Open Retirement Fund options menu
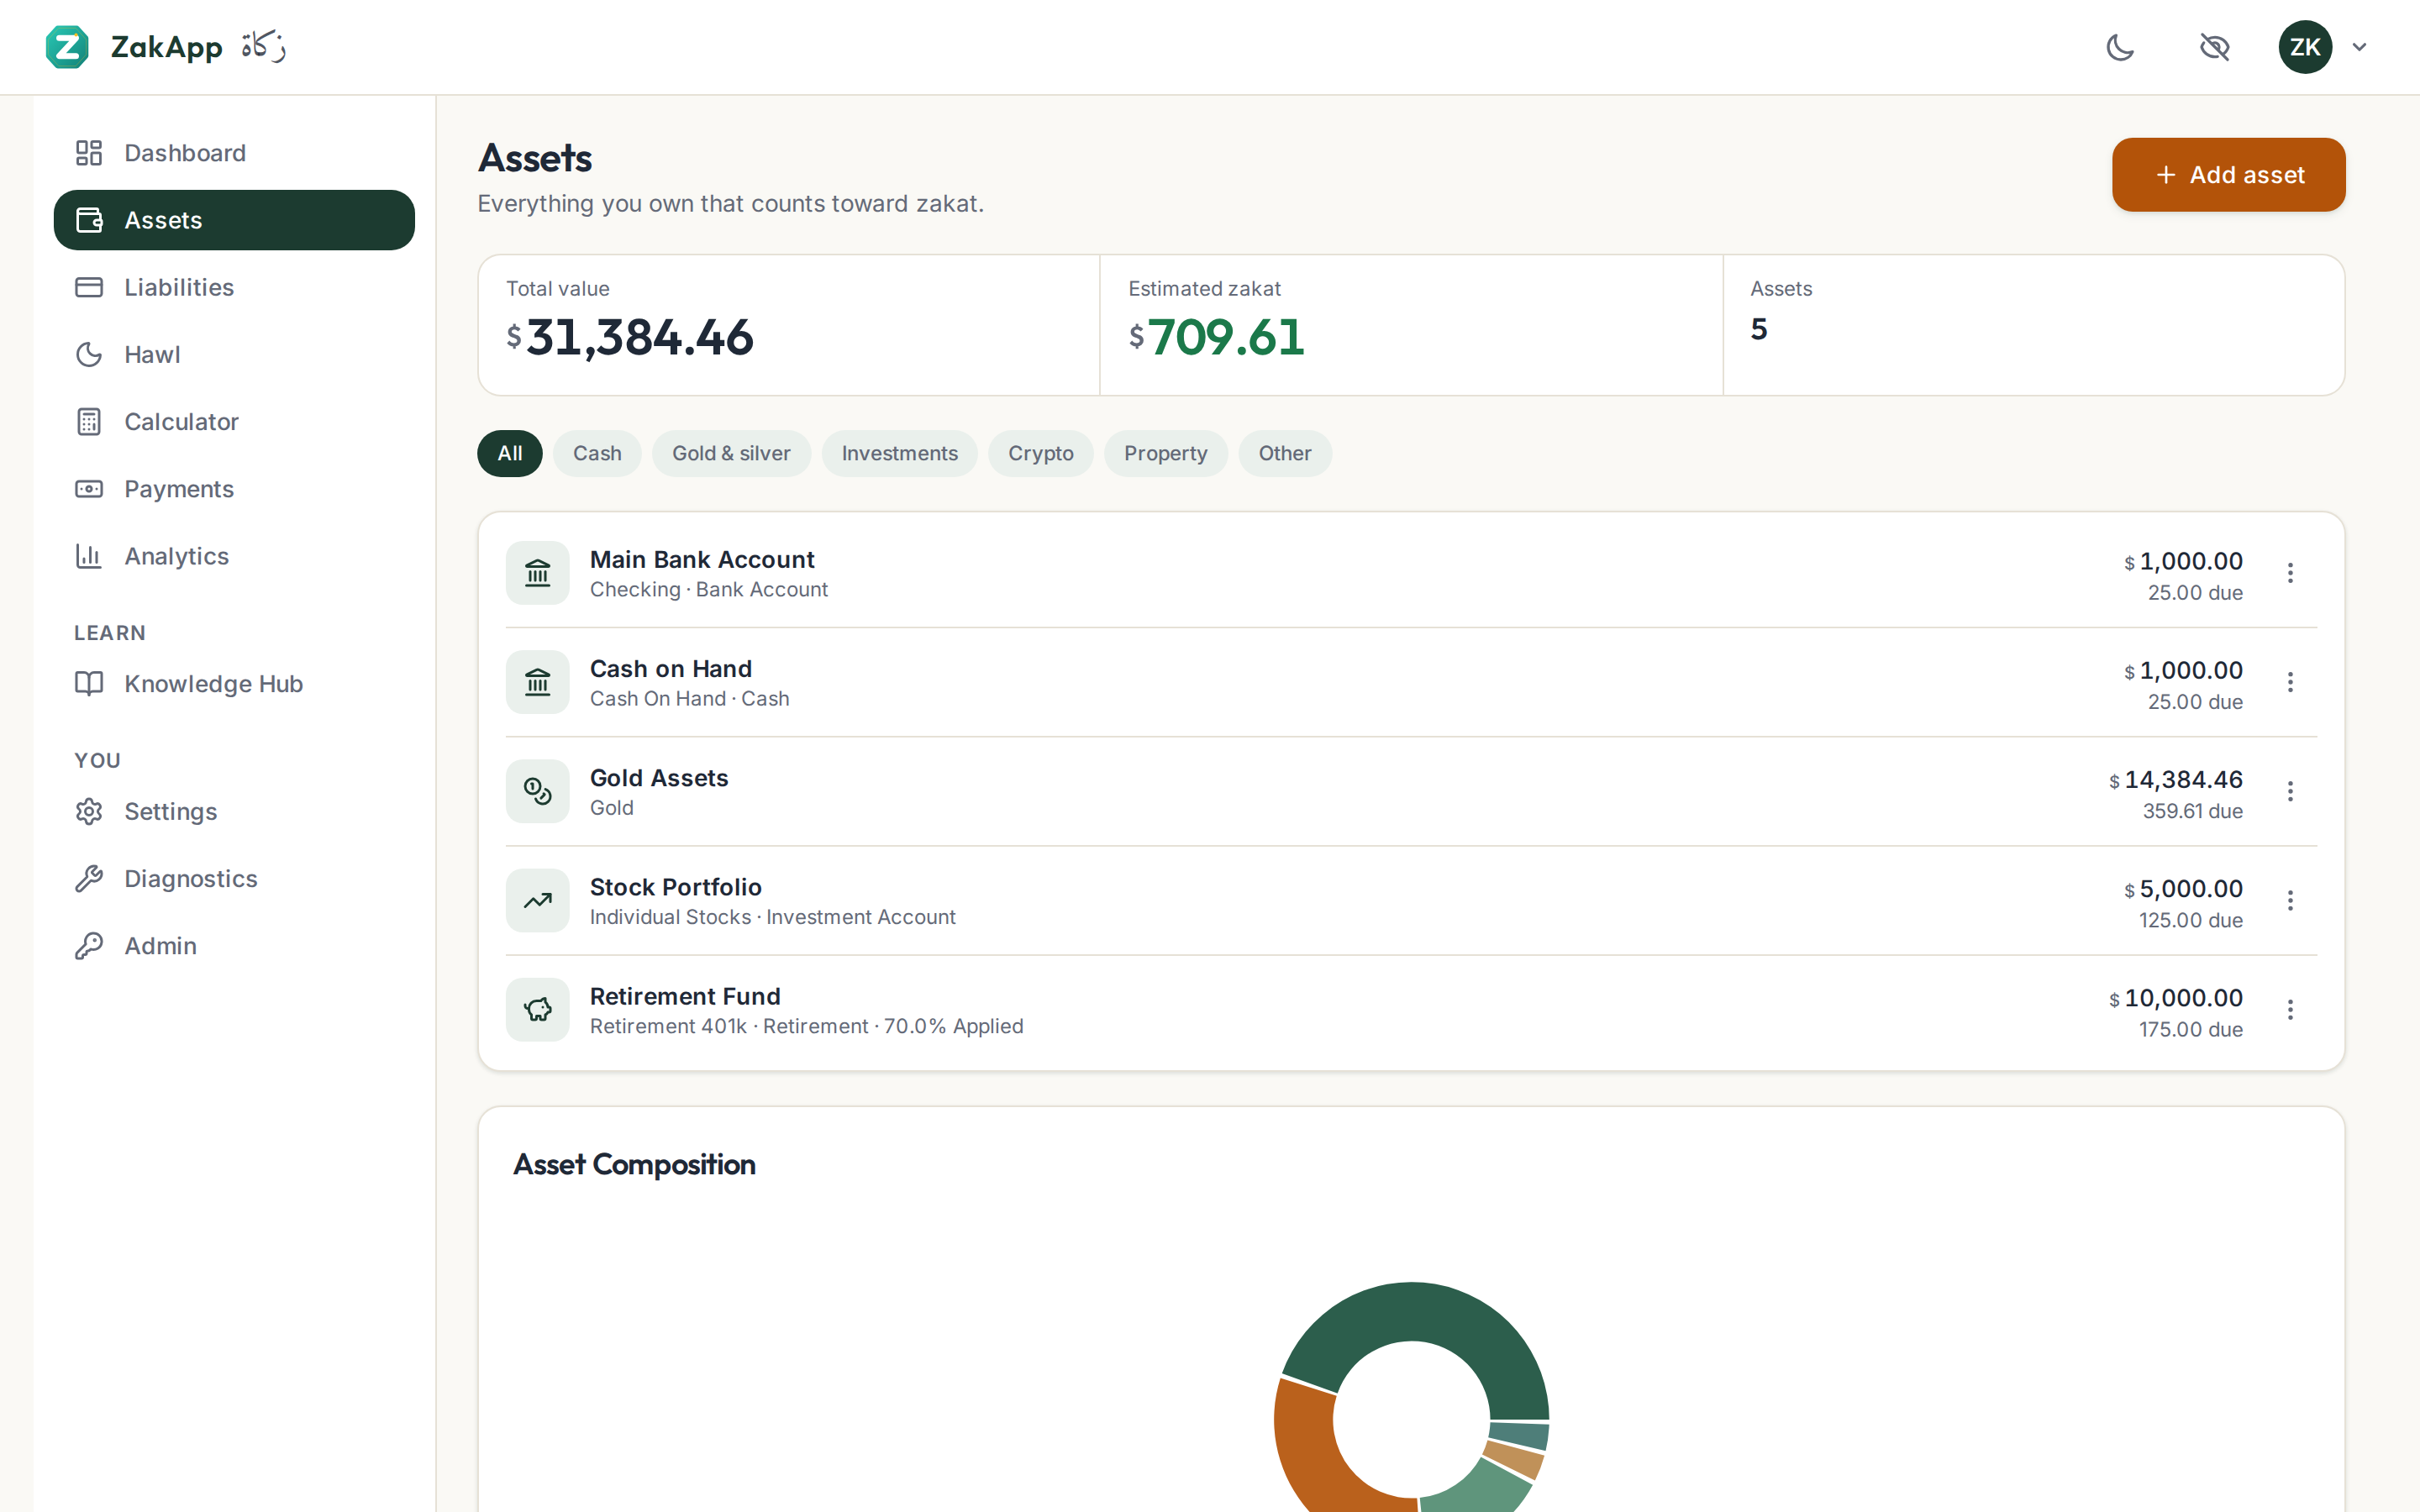 click(2290, 1009)
